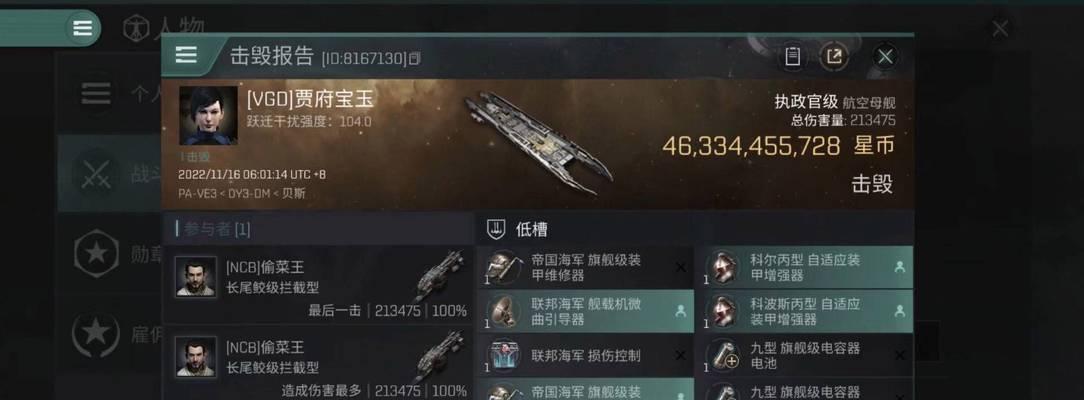The height and width of the screenshot is (400, 1084).
Task: Open the clipboard icon in report header
Action: click(x=792, y=56)
